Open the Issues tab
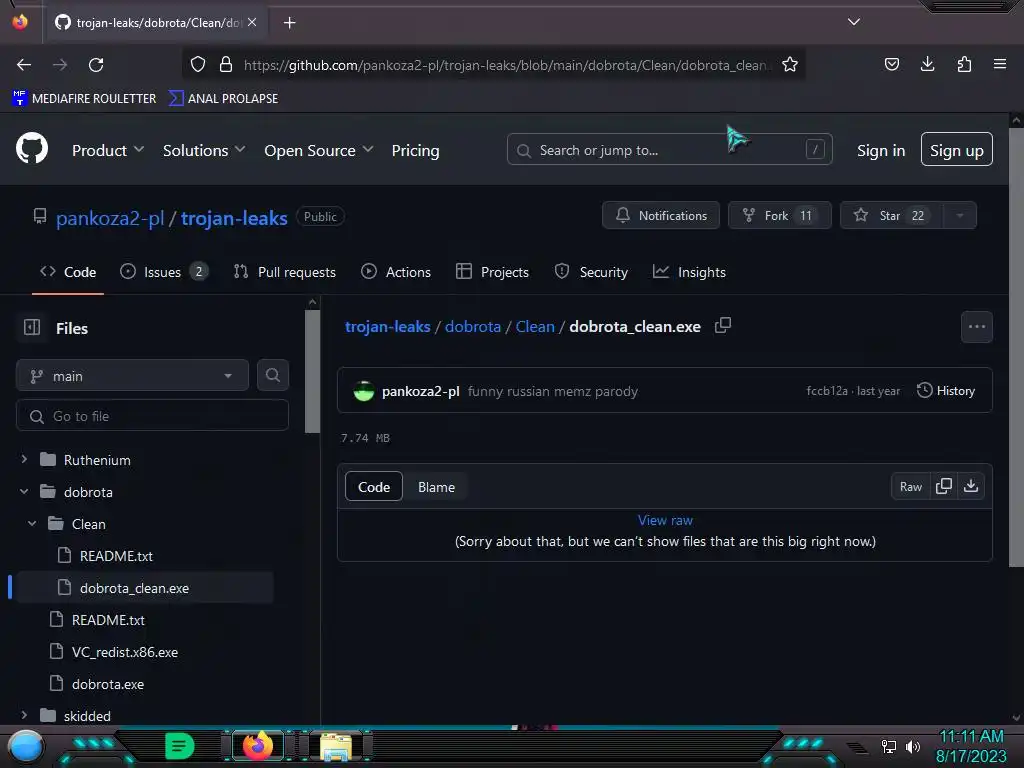1024x768 pixels. (164, 272)
